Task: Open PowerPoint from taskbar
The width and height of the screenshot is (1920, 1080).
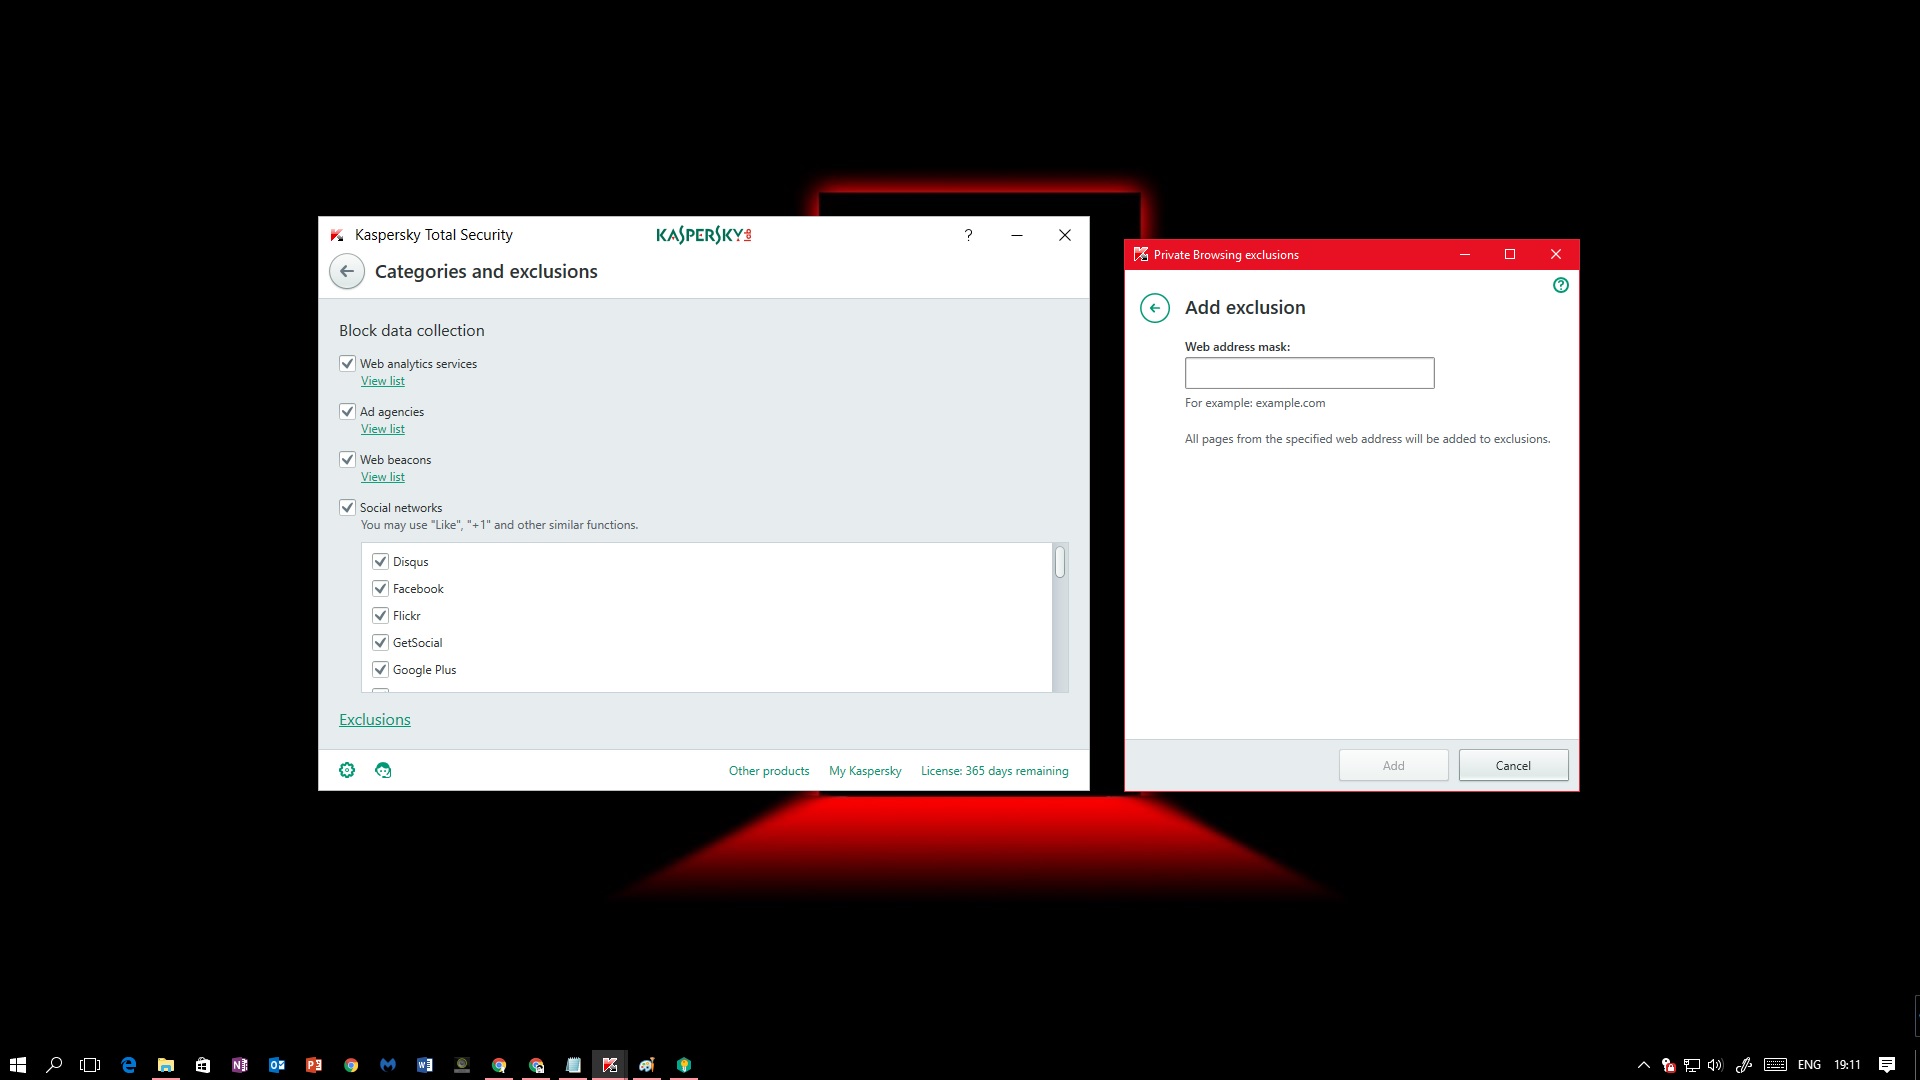Action: pos(314,1065)
